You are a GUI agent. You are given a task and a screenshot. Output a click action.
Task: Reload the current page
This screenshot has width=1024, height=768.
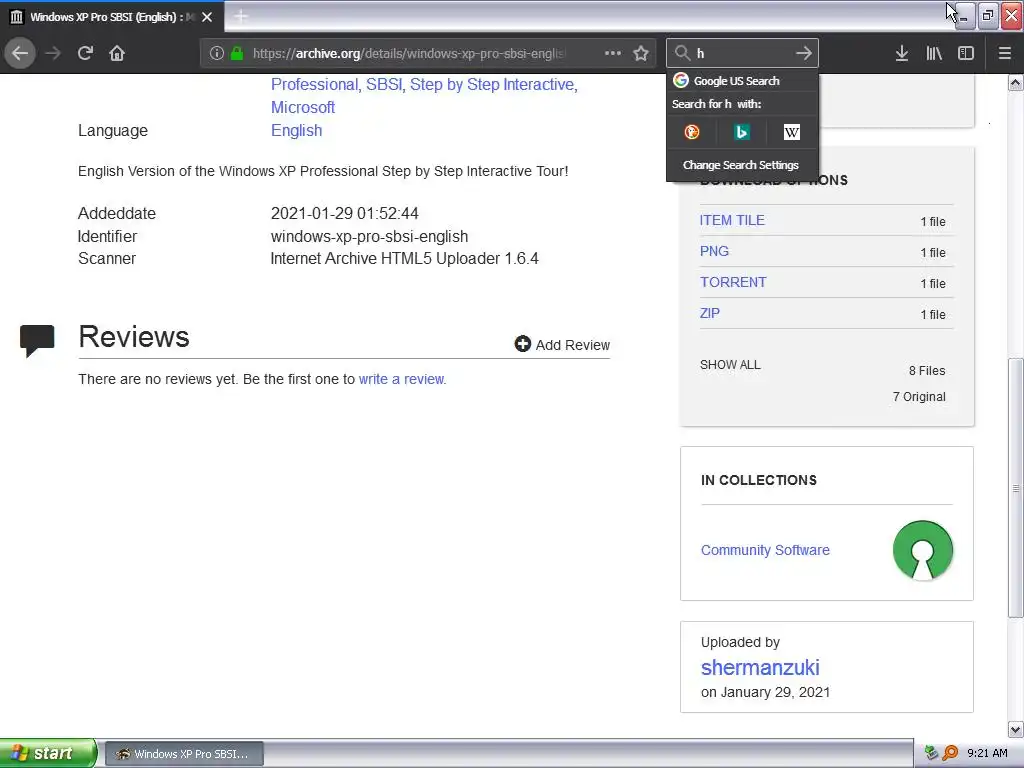click(85, 53)
